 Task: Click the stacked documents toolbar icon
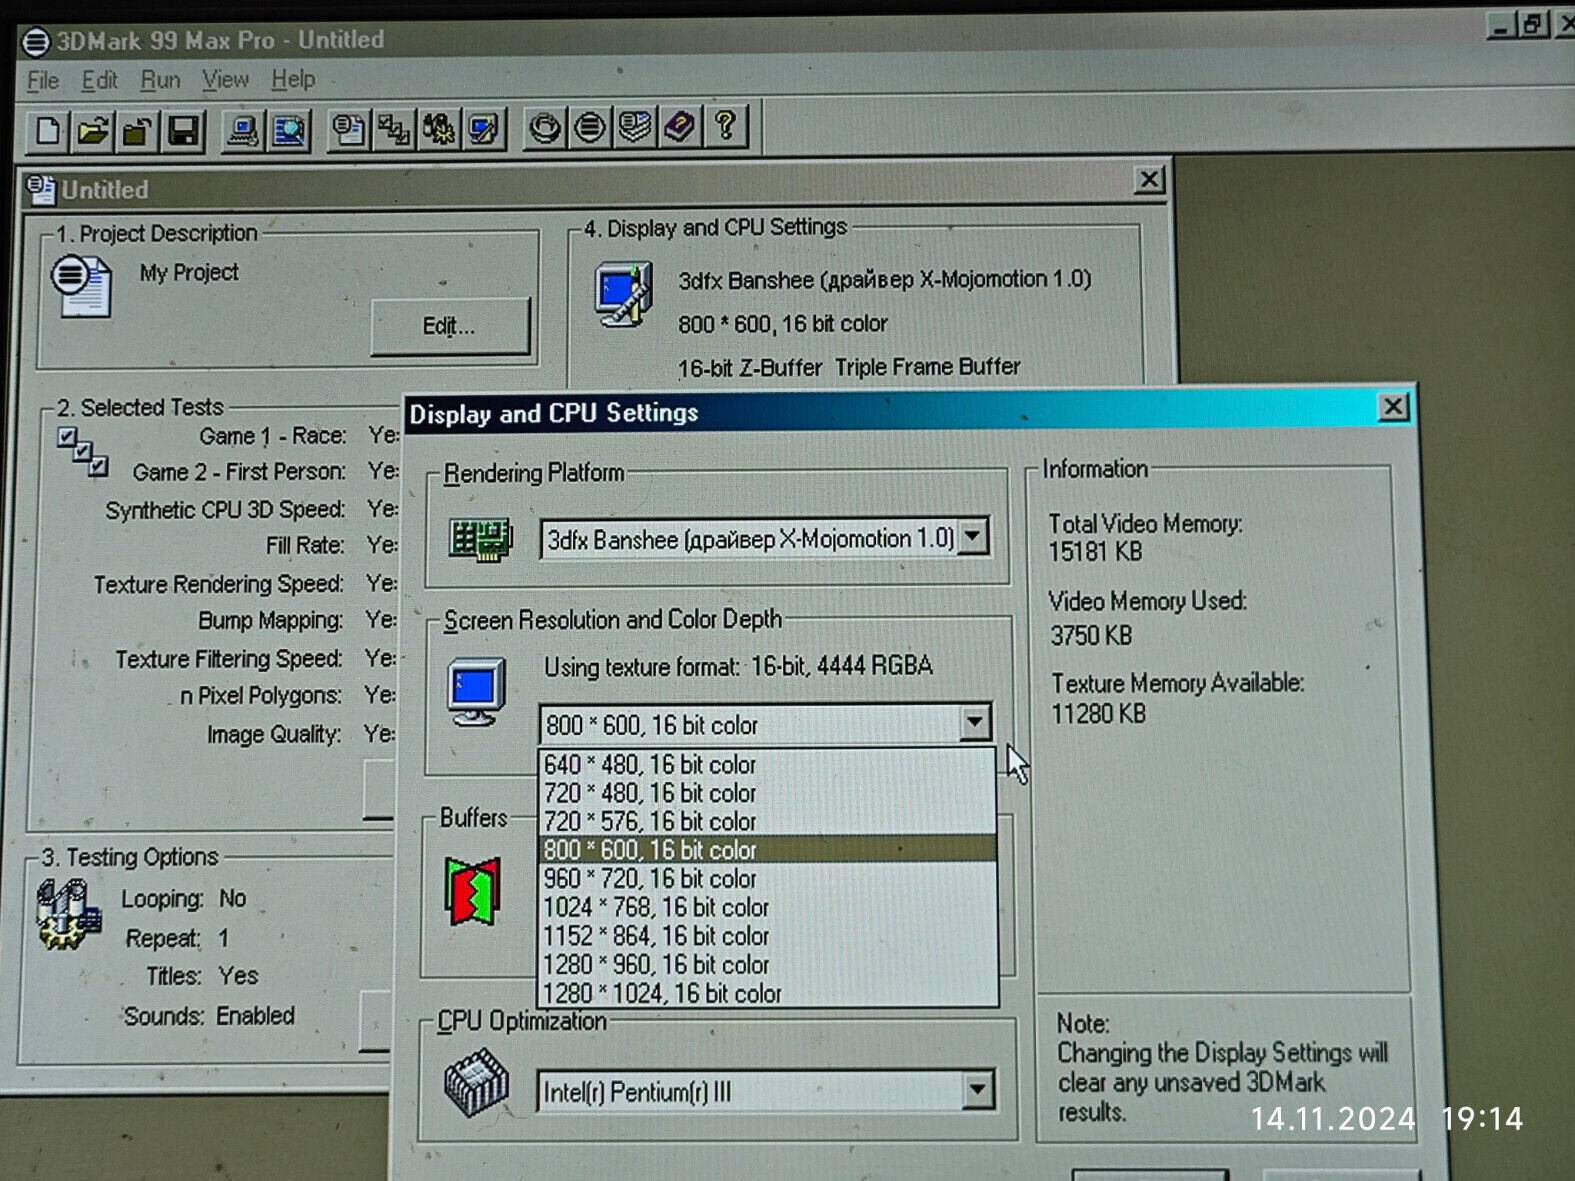tap(635, 127)
